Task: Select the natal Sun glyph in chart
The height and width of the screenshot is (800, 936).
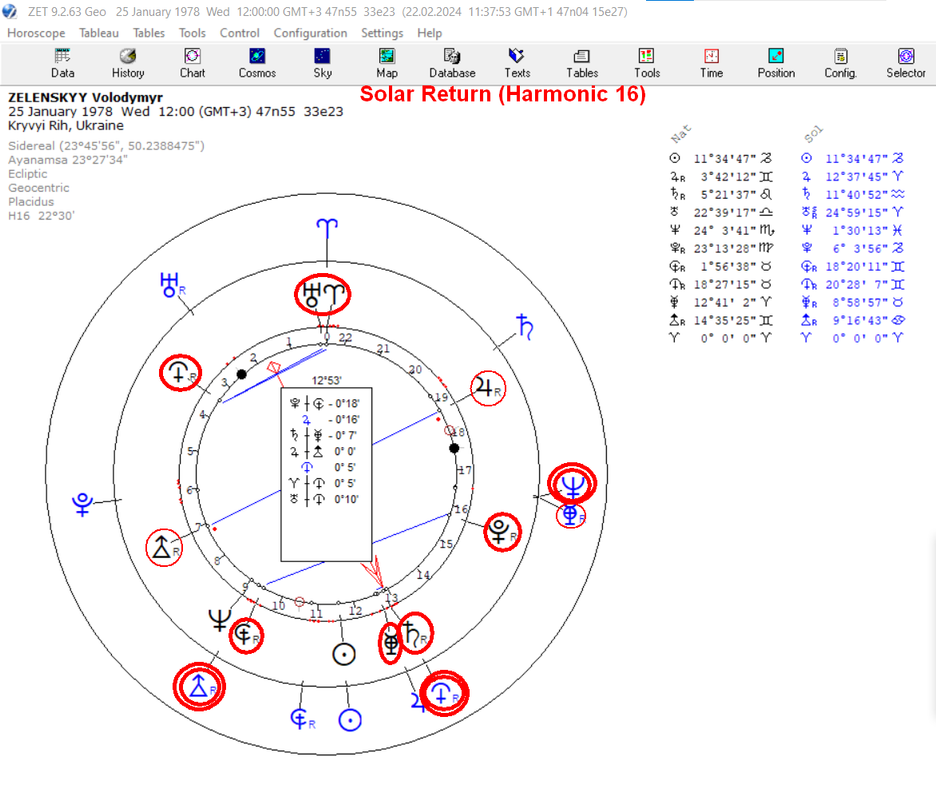Action: pos(344,654)
